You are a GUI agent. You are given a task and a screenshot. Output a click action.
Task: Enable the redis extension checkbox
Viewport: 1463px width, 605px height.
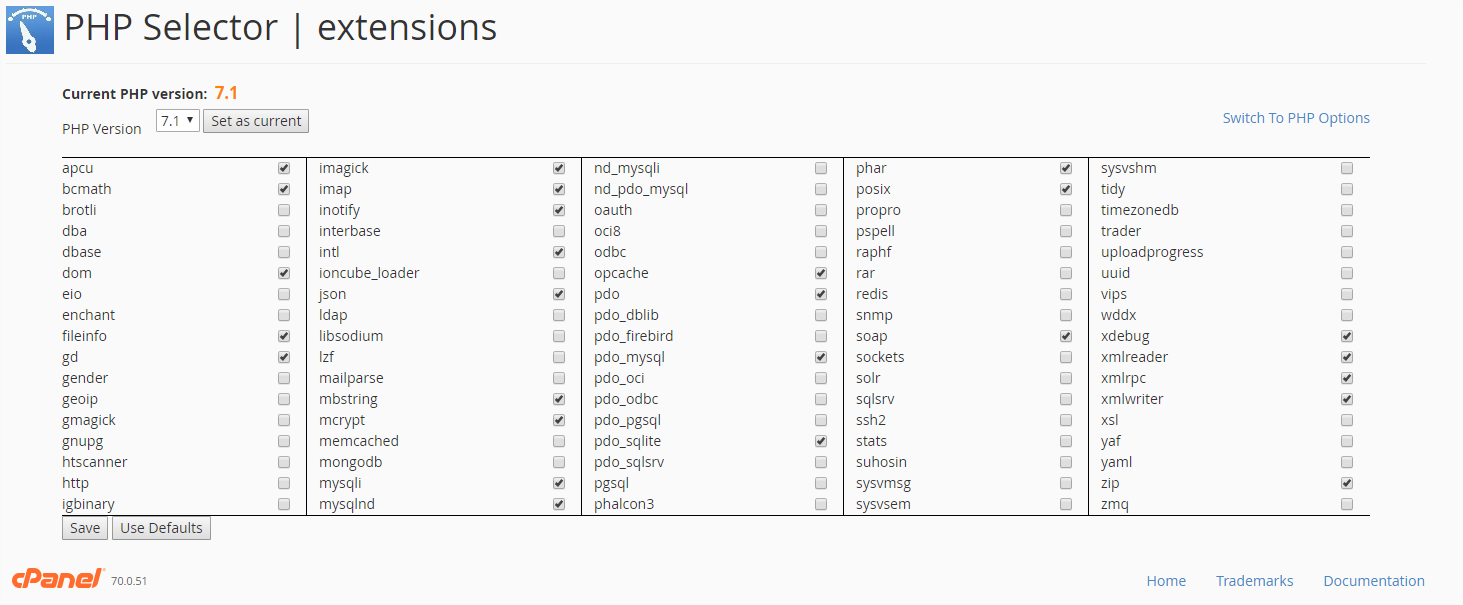(1066, 294)
